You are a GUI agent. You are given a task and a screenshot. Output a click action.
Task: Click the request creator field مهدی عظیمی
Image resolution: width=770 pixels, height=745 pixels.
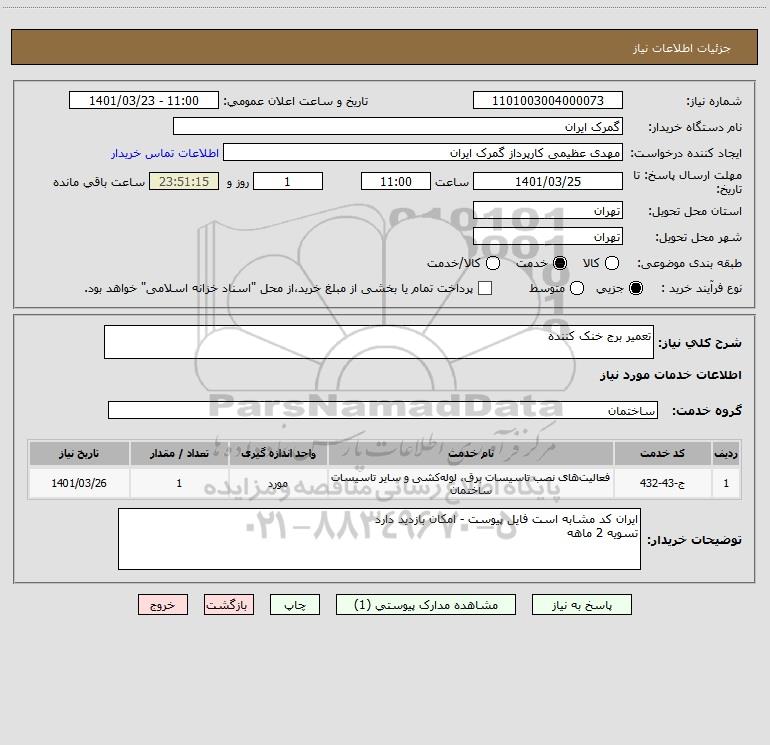point(423,152)
